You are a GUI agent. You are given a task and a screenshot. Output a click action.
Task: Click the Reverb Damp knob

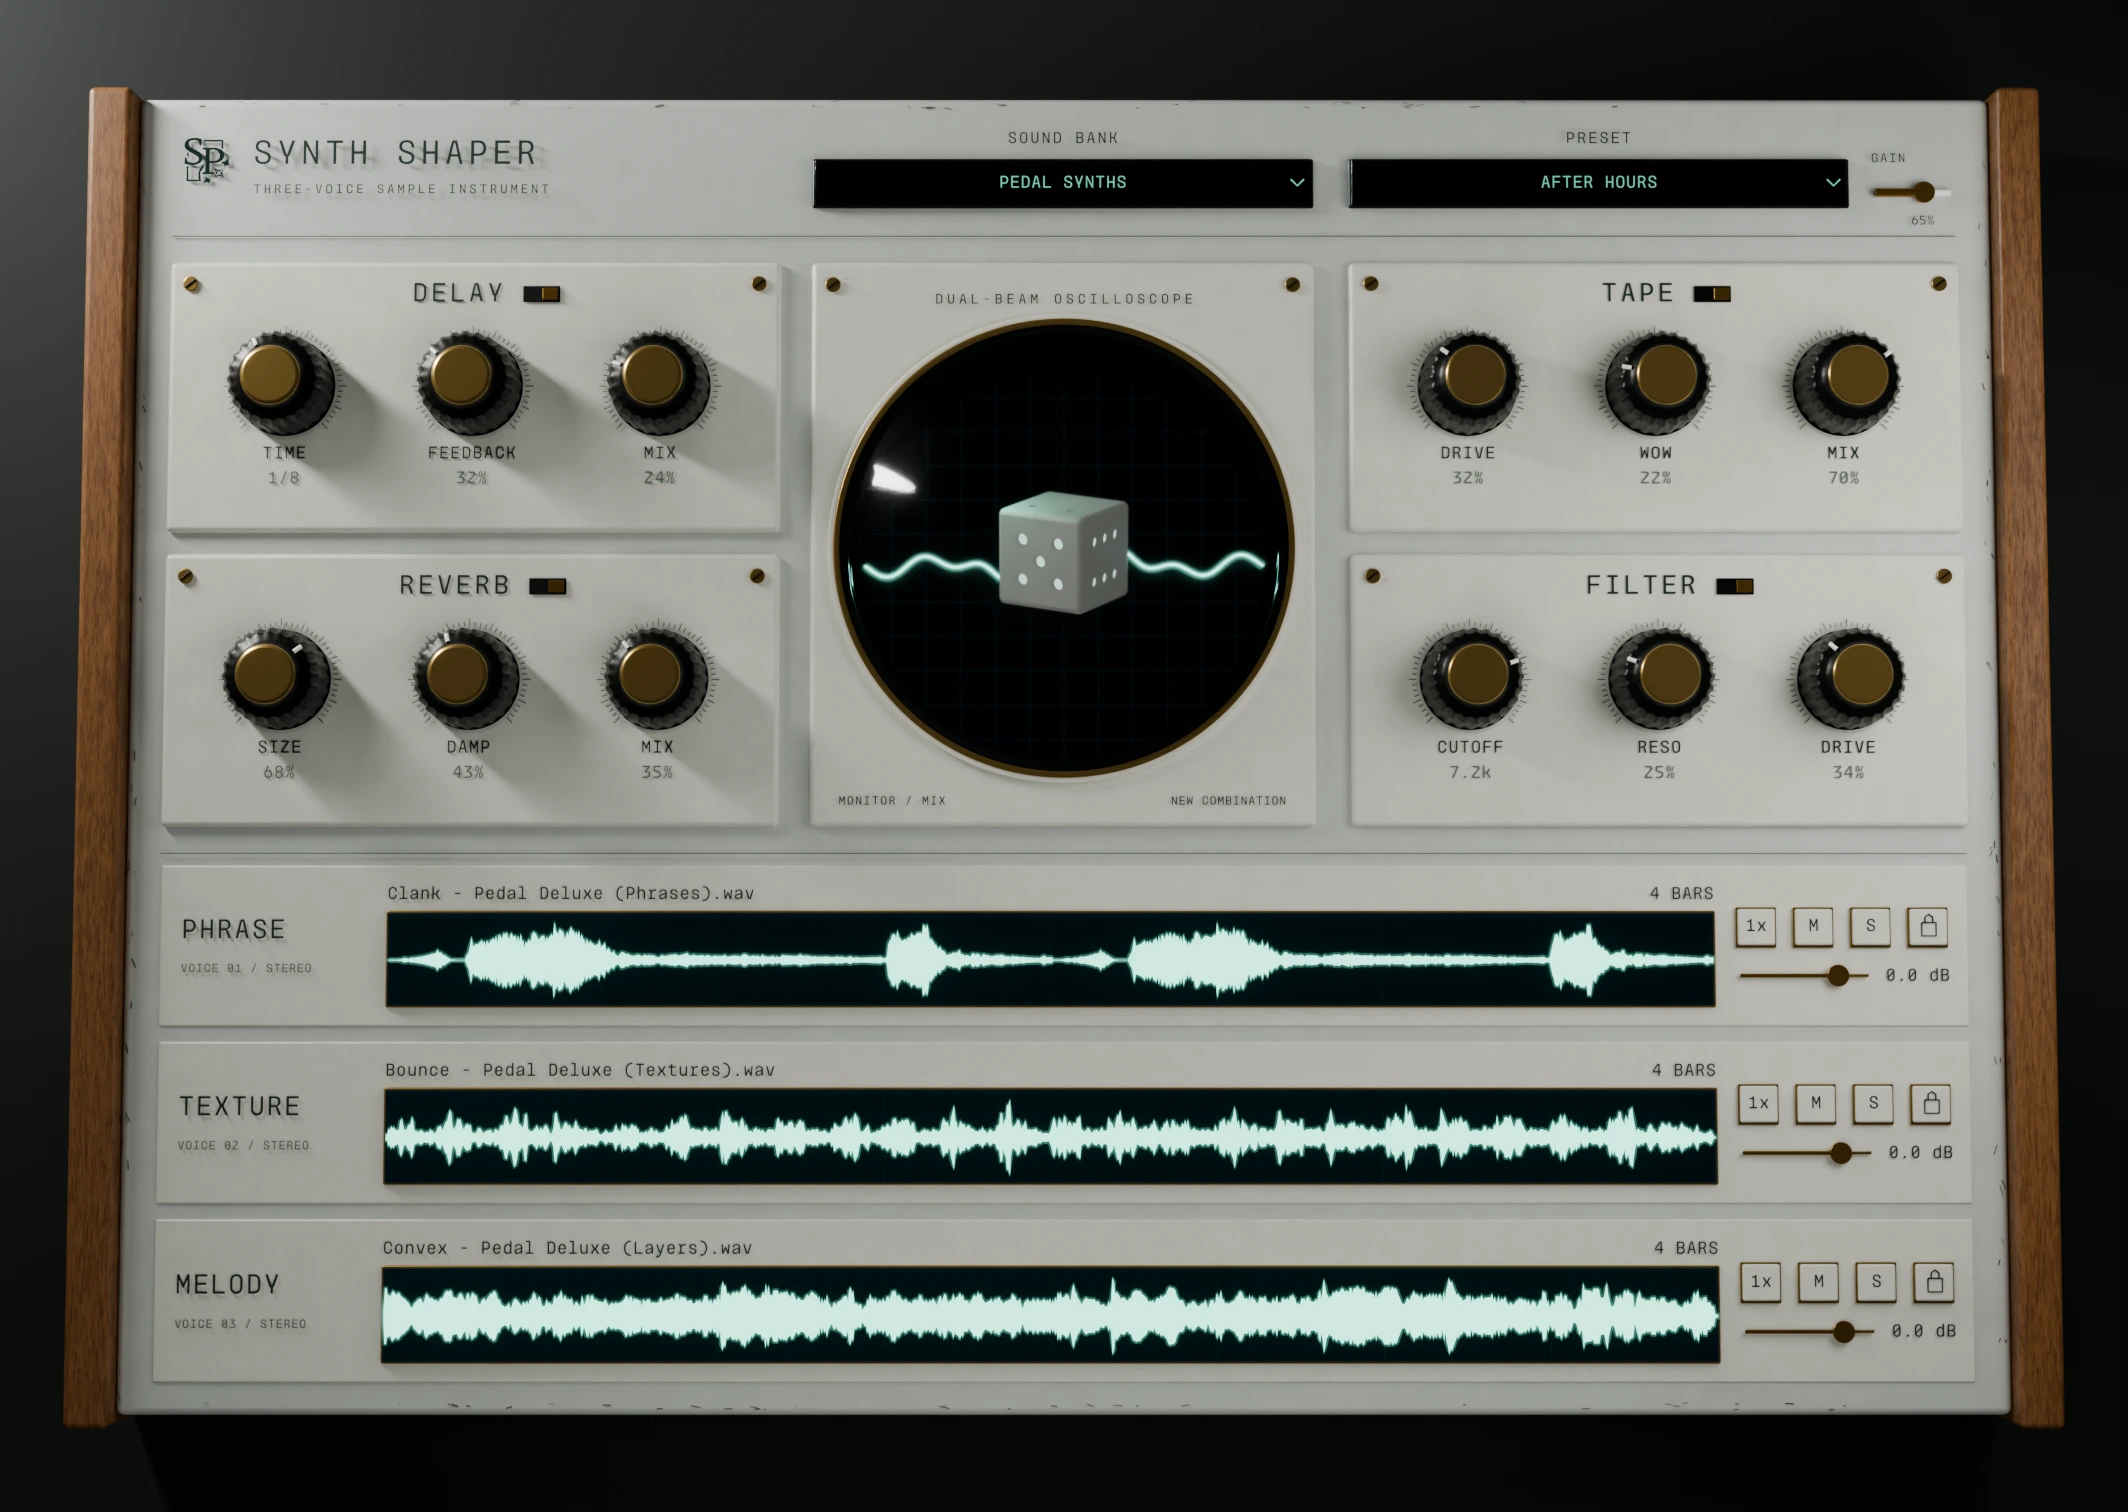(465, 677)
